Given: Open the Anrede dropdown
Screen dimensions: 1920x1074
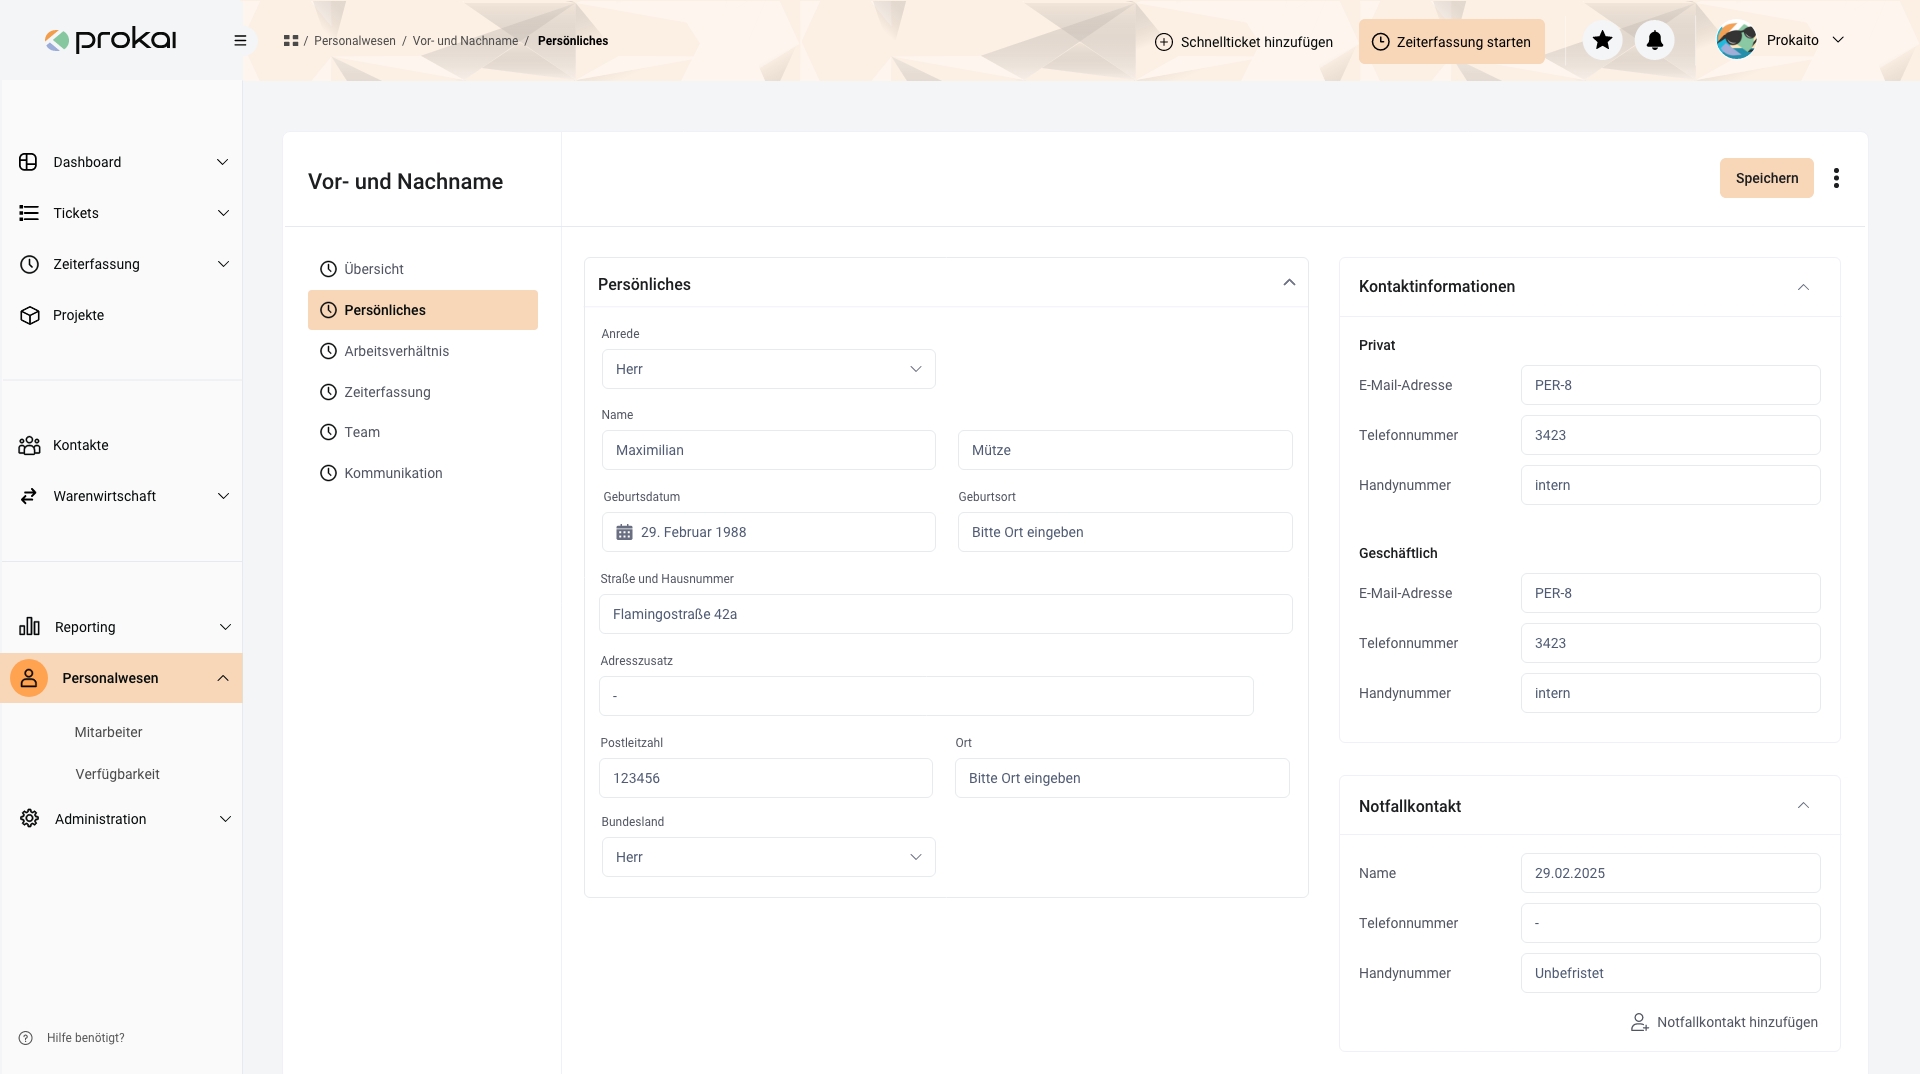Looking at the screenshot, I should tap(768, 369).
